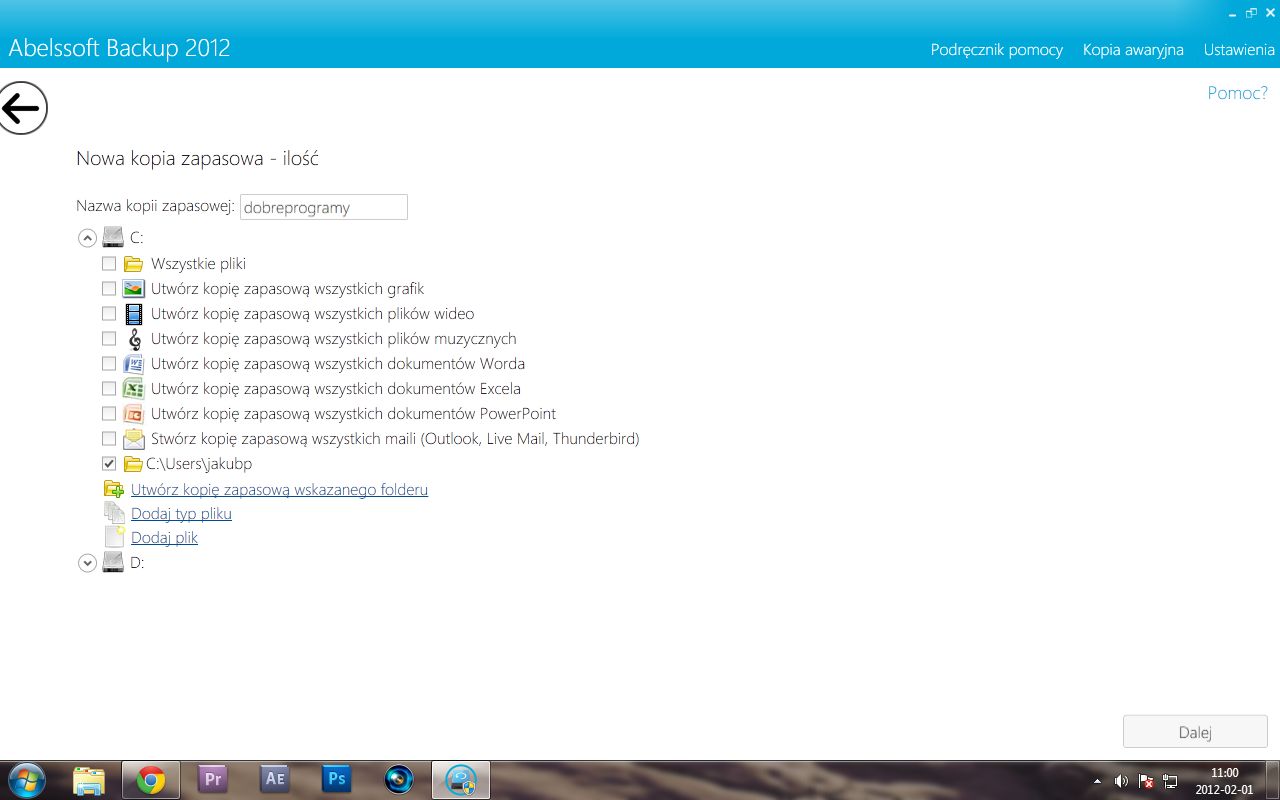1280x800 pixels.
Task: Click the Action Center flag tray icon
Action: click(1147, 781)
